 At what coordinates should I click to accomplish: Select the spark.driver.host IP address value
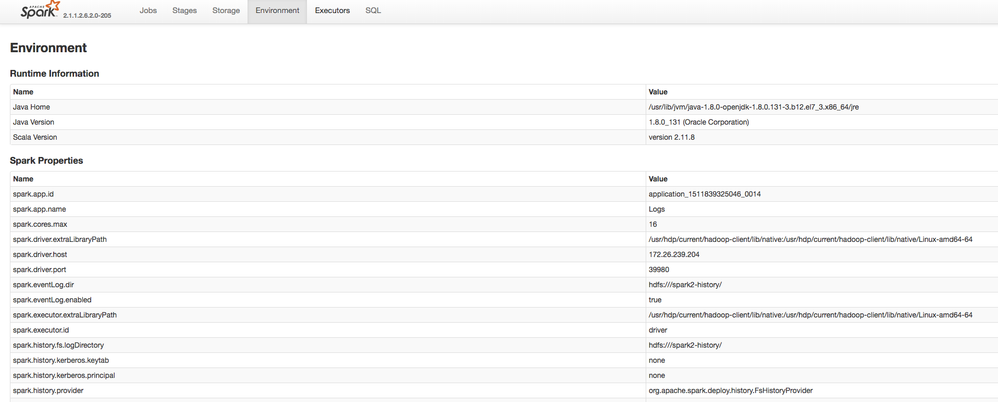point(674,254)
